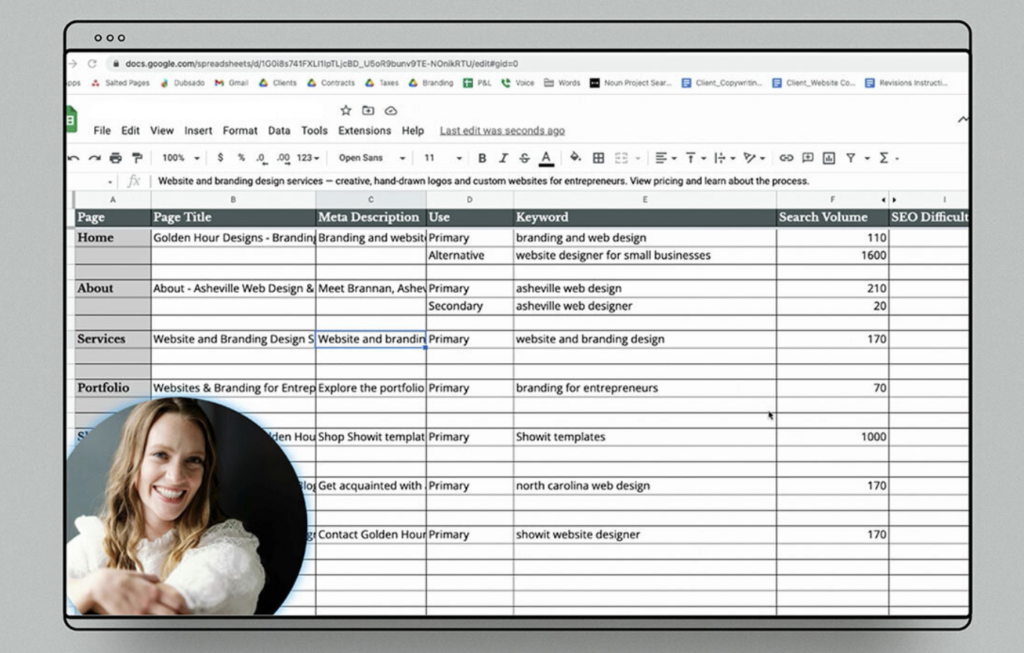Open the Contracts bookmark
The height and width of the screenshot is (653, 1024).
(x=331, y=83)
